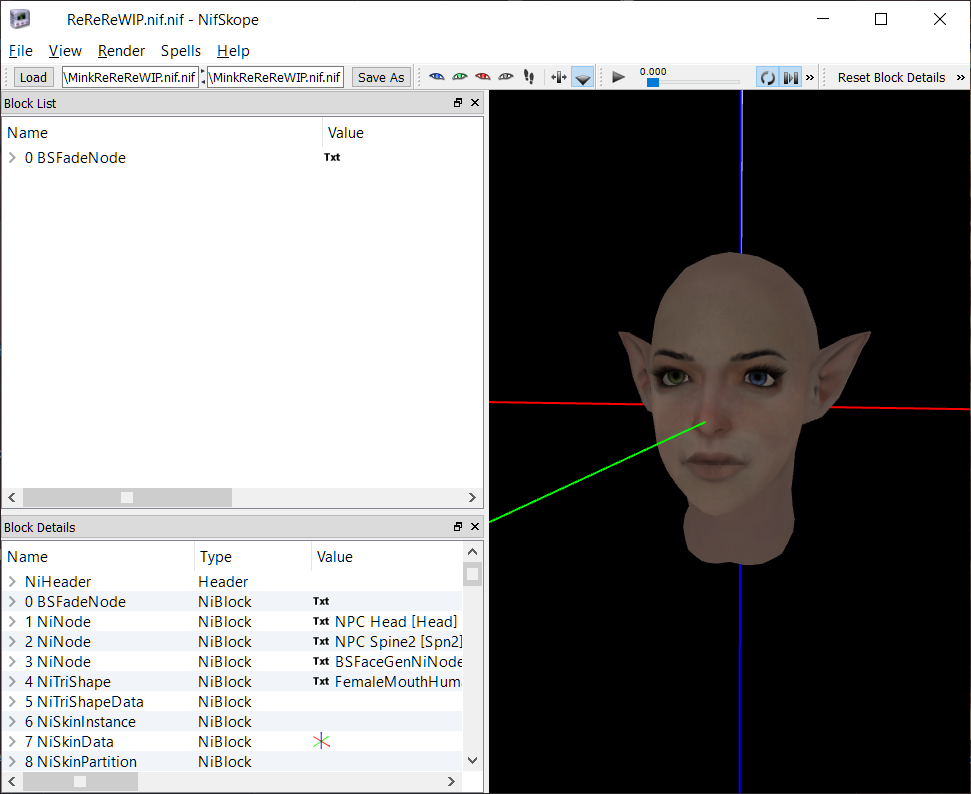The width and height of the screenshot is (971, 794).
Task: Play the animation
Action: tap(618, 77)
